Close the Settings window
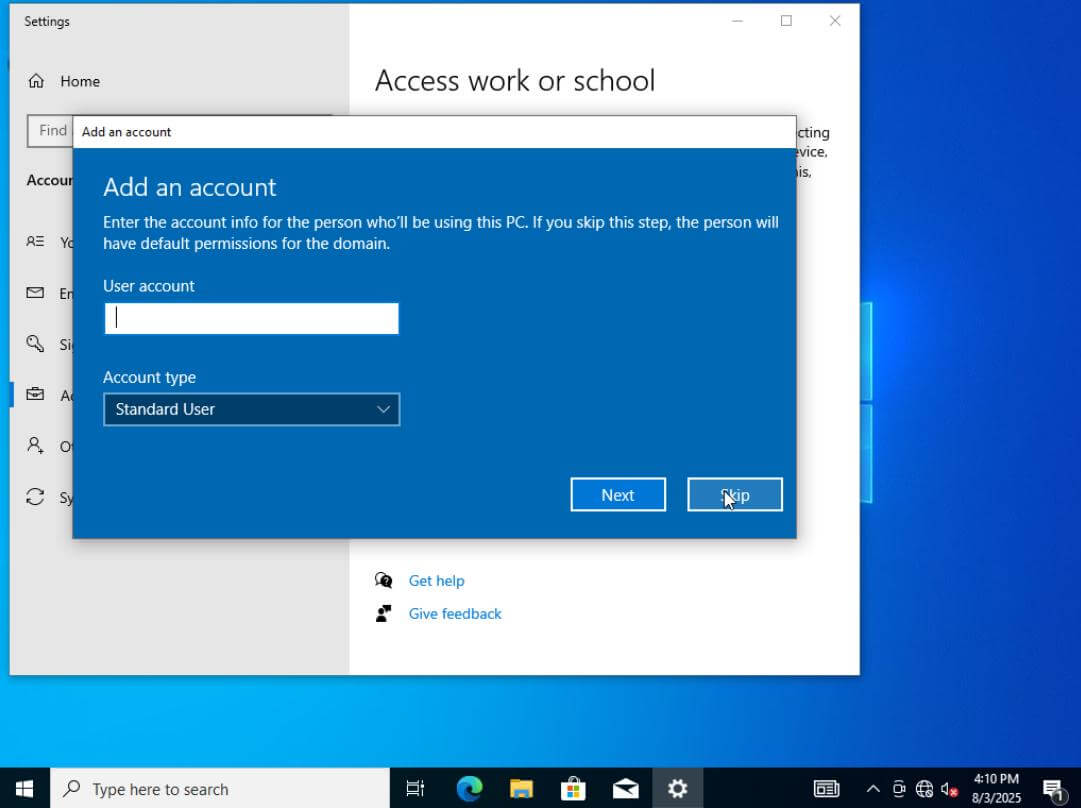This screenshot has width=1081, height=808. coord(835,21)
